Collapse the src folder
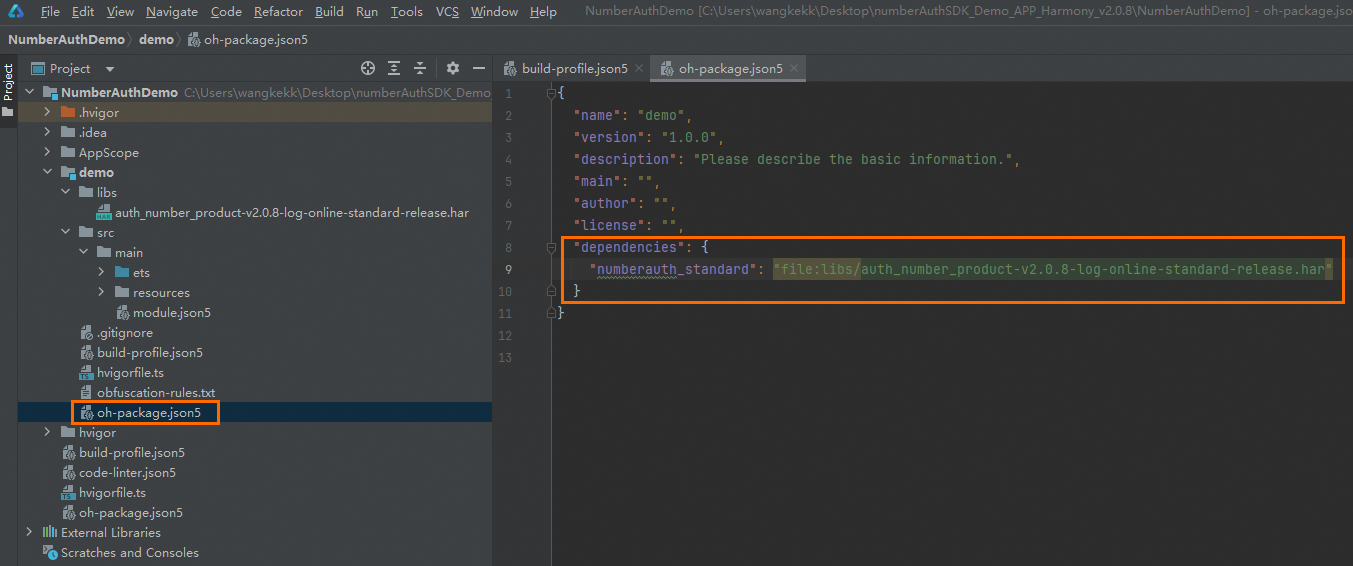This screenshot has height=566, width=1353. [65, 232]
